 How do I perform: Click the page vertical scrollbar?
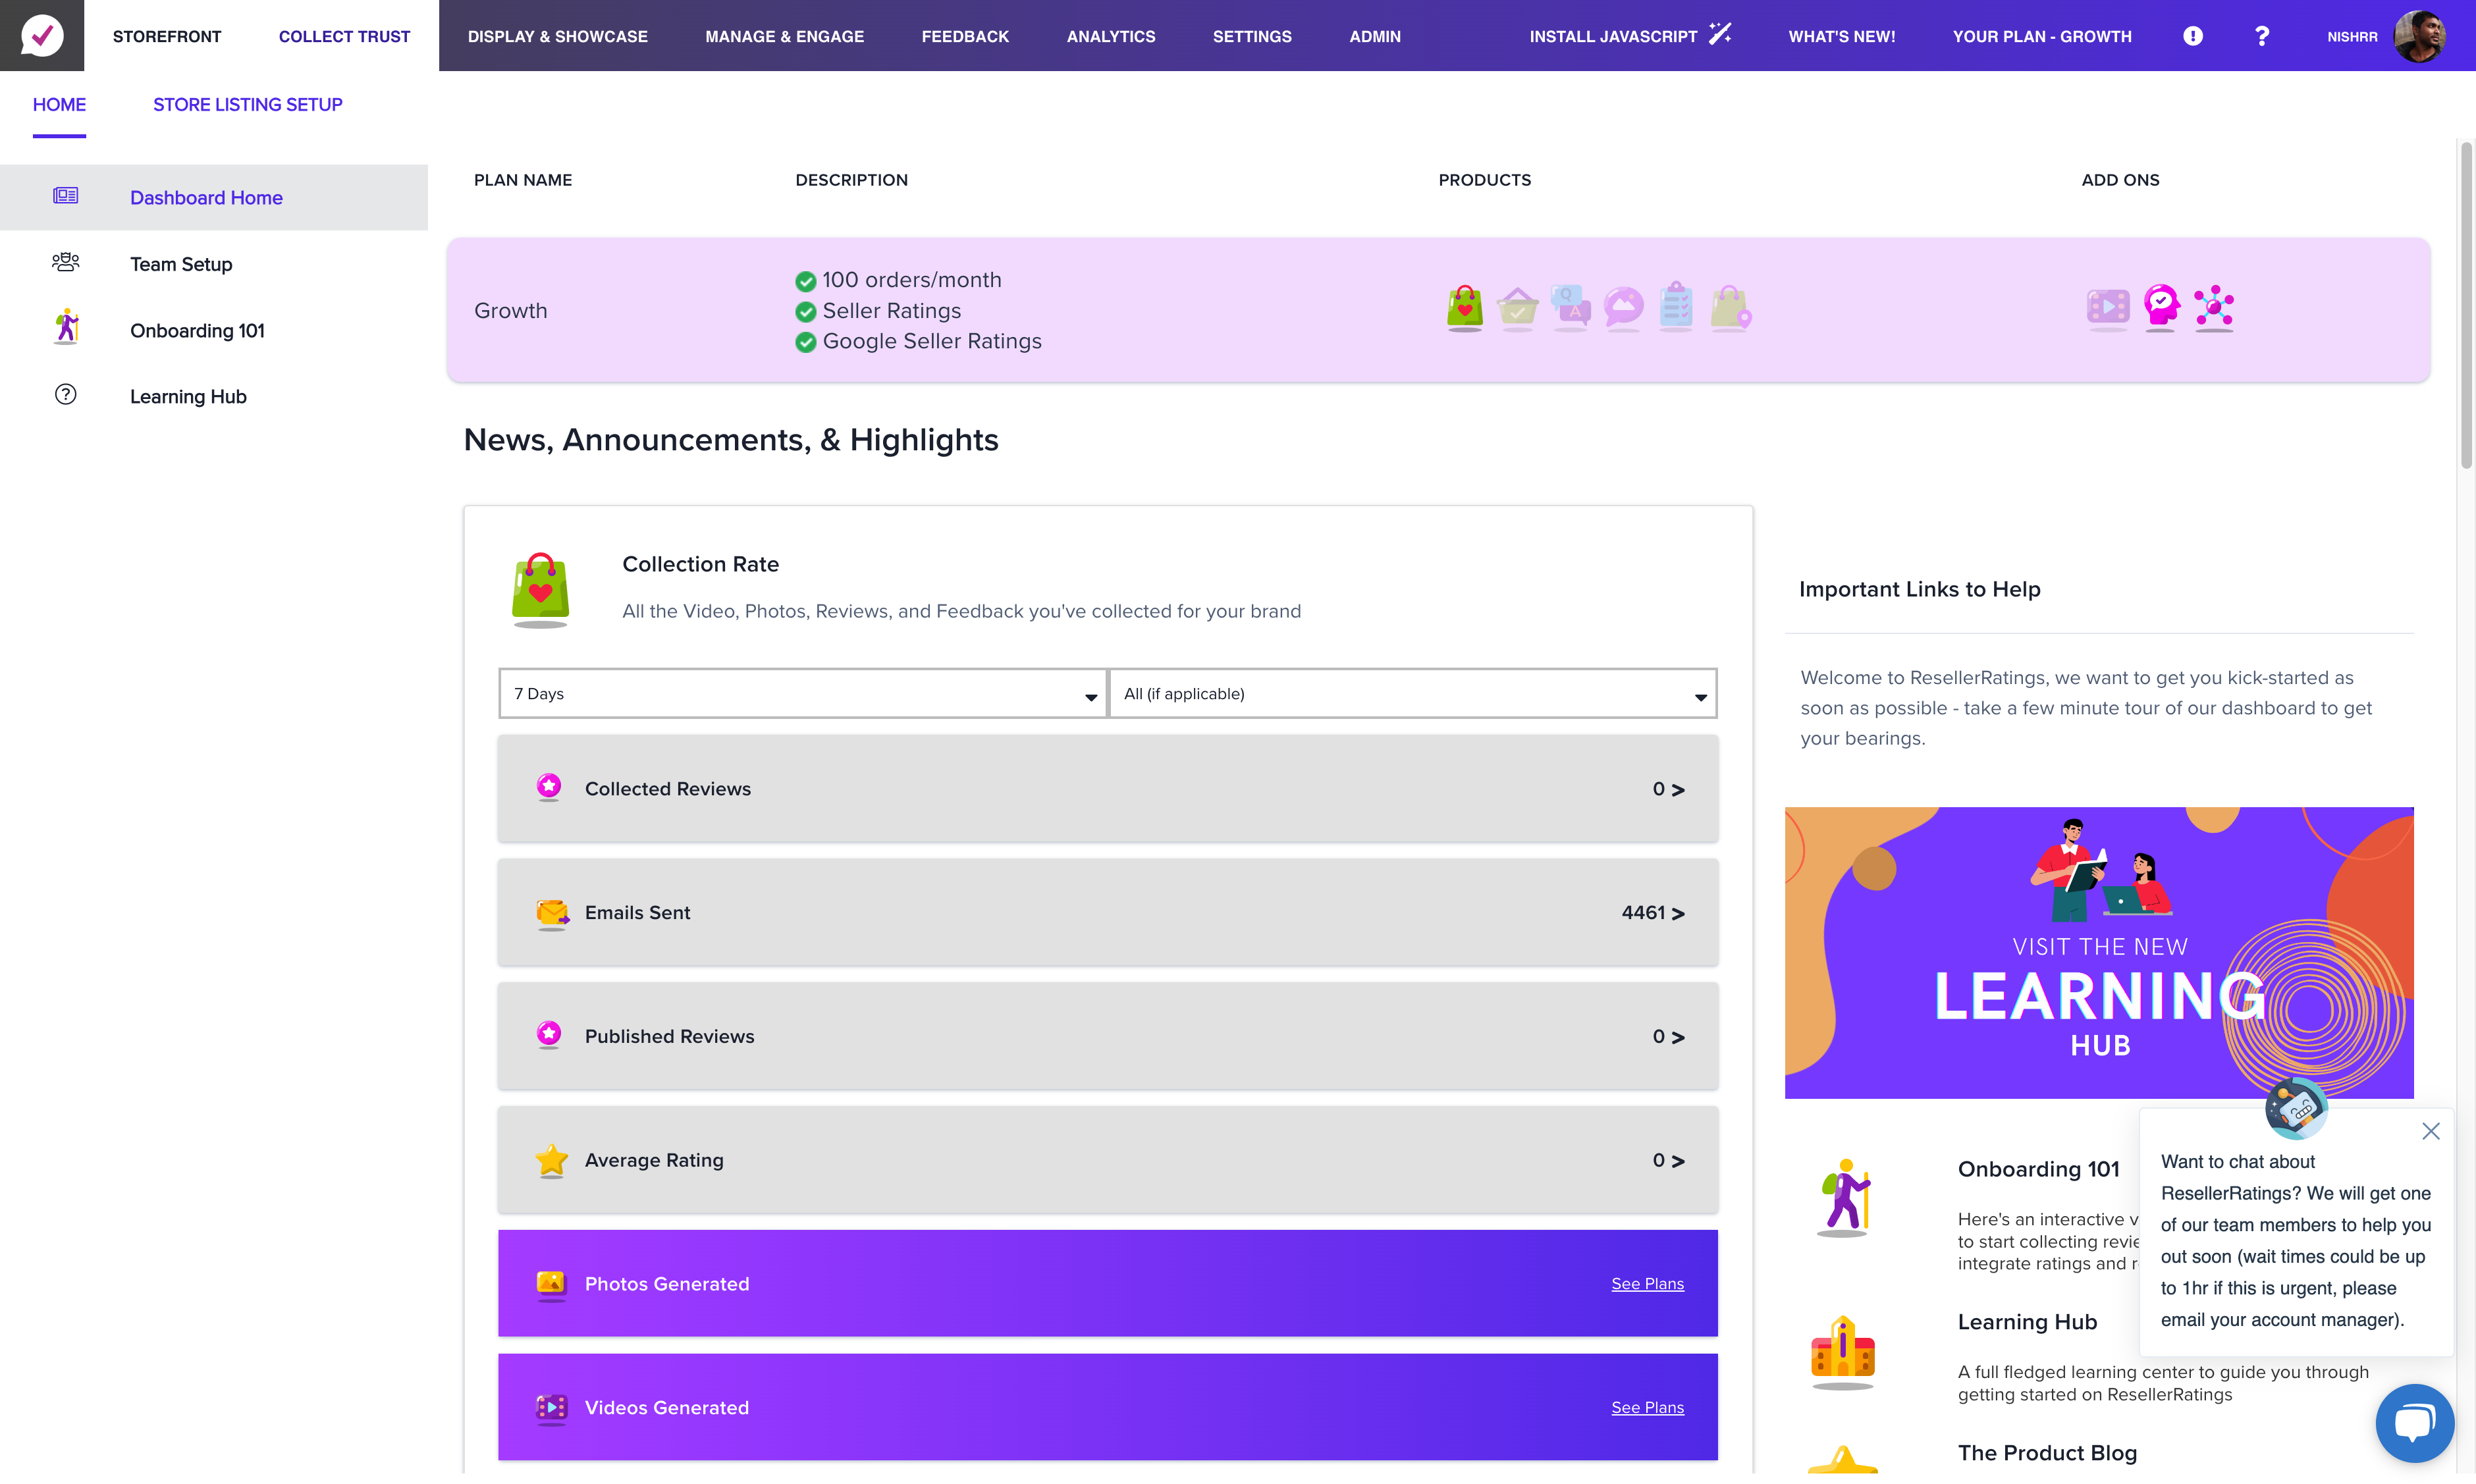(x=2466, y=305)
